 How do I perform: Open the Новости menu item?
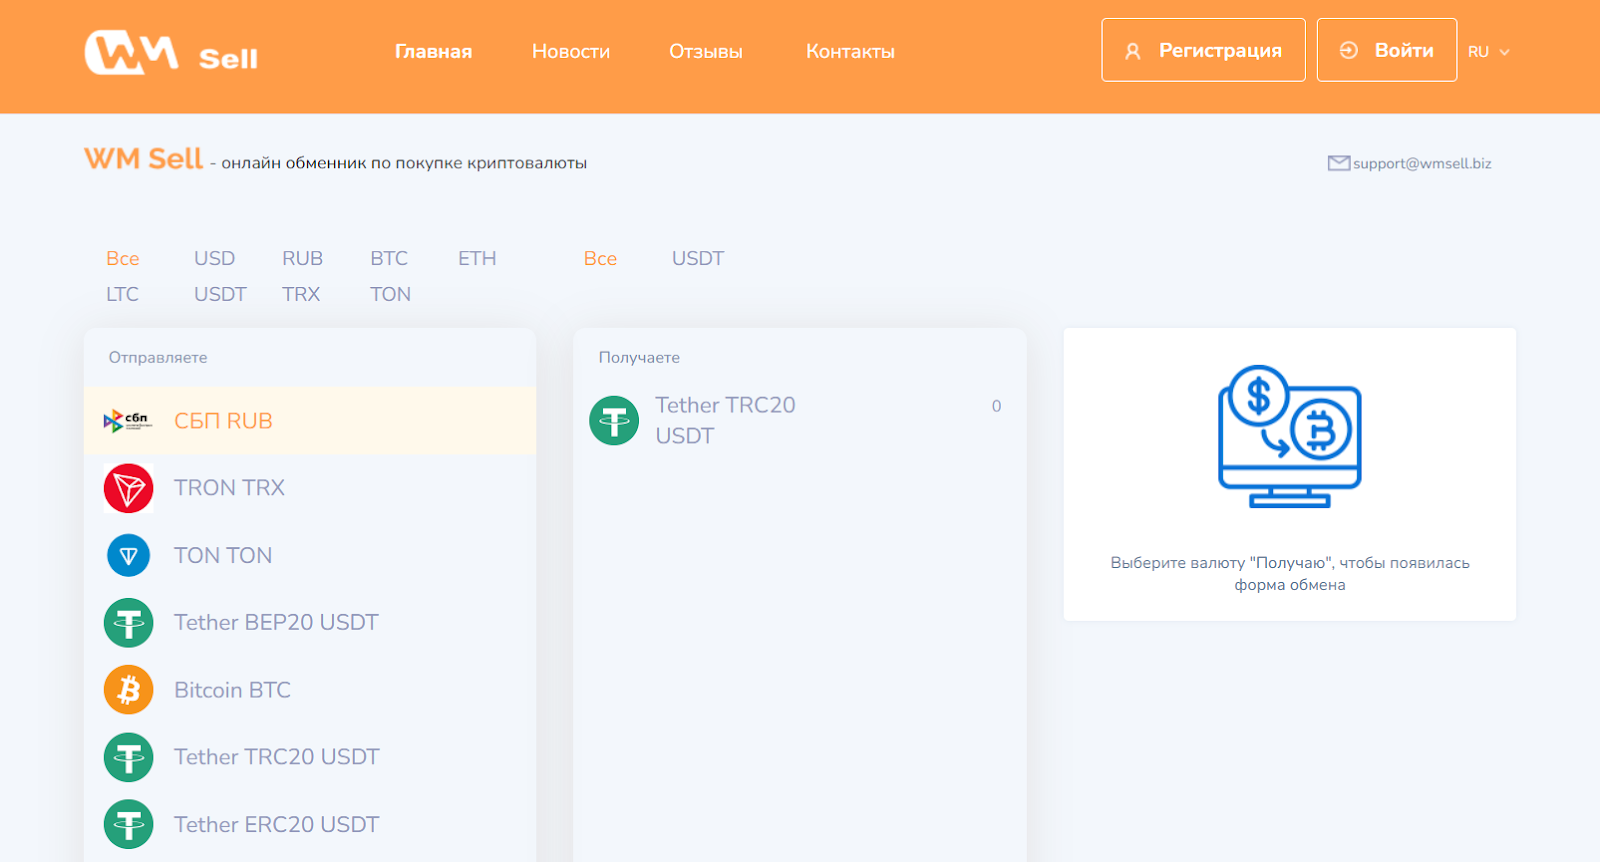tap(570, 52)
